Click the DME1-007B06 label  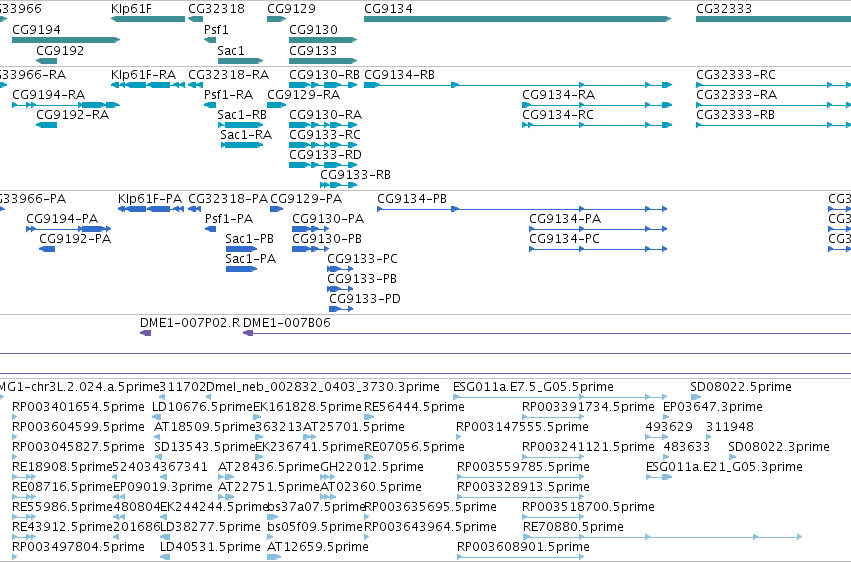287,323
